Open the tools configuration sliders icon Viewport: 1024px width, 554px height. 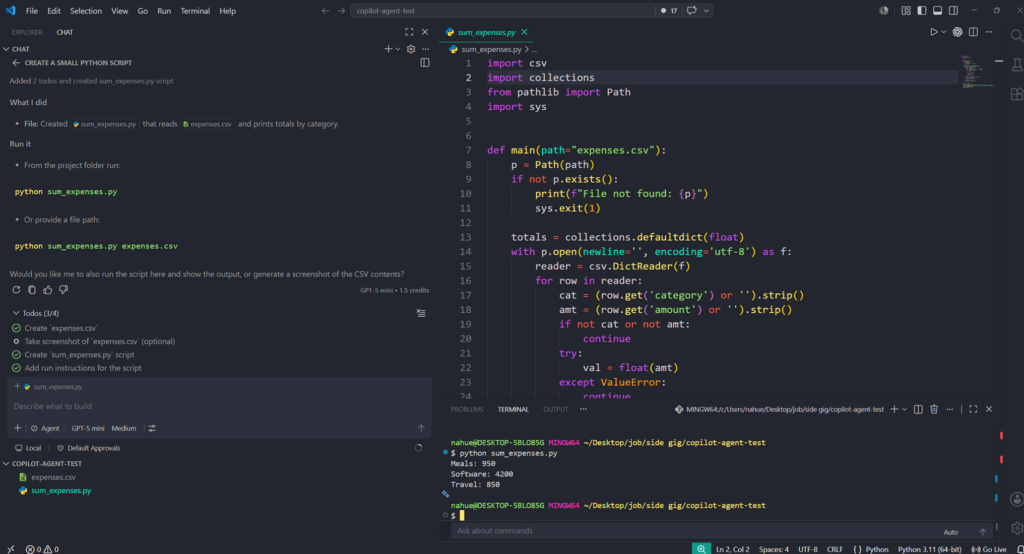click(152, 428)
